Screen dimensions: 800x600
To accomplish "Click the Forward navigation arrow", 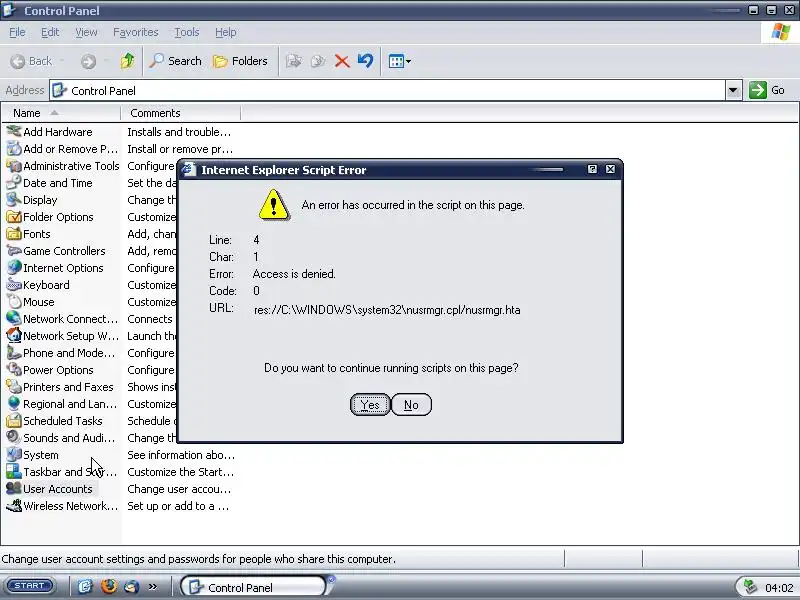I will [x=88, y=61].
